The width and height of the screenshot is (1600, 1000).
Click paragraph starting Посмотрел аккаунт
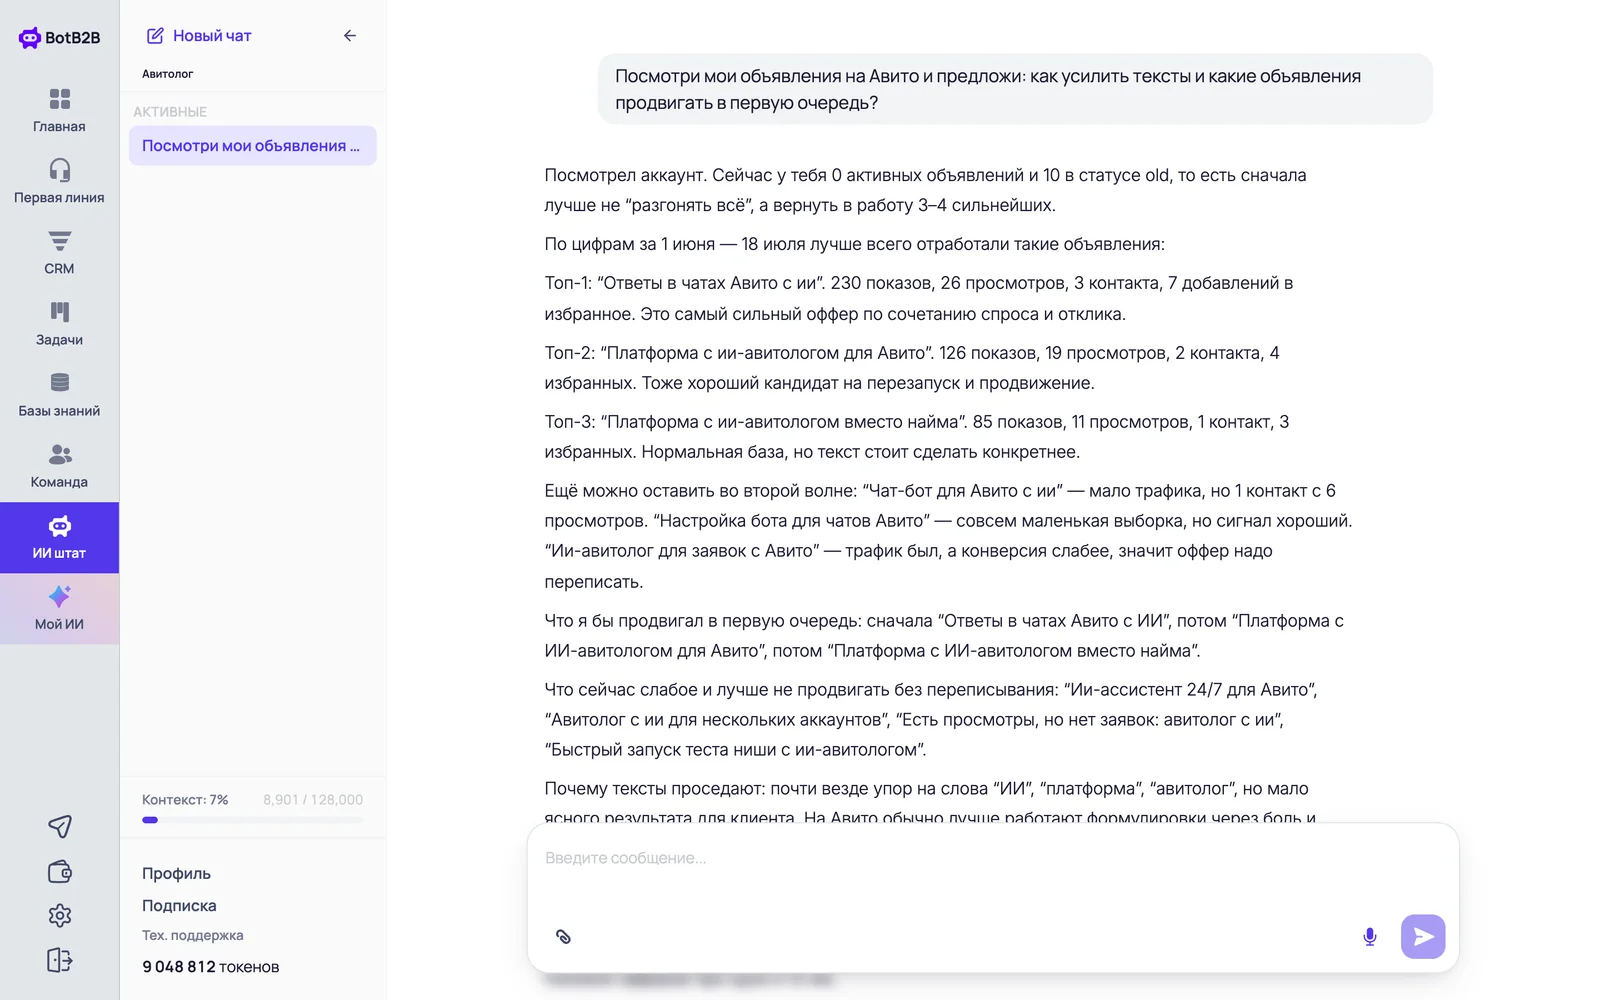(925, 190)
